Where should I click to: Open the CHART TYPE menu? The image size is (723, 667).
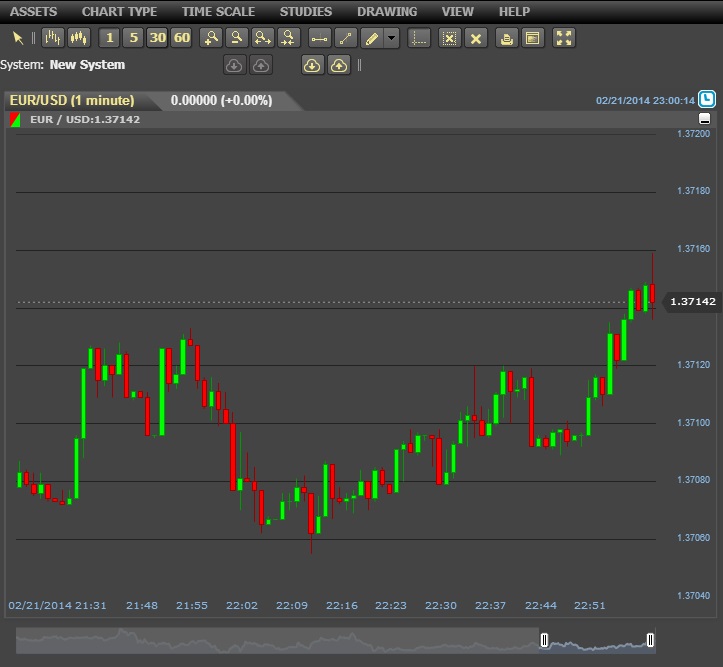(119, 12)
